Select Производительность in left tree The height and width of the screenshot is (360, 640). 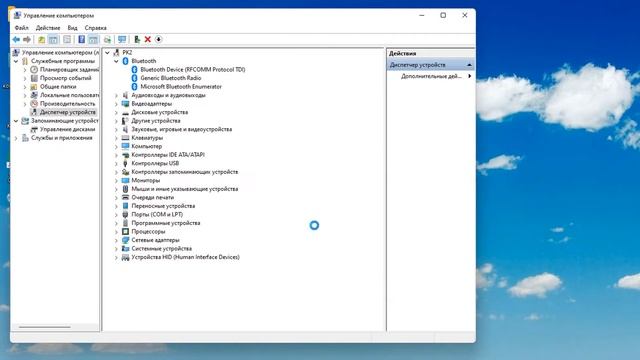coord(67,104)
